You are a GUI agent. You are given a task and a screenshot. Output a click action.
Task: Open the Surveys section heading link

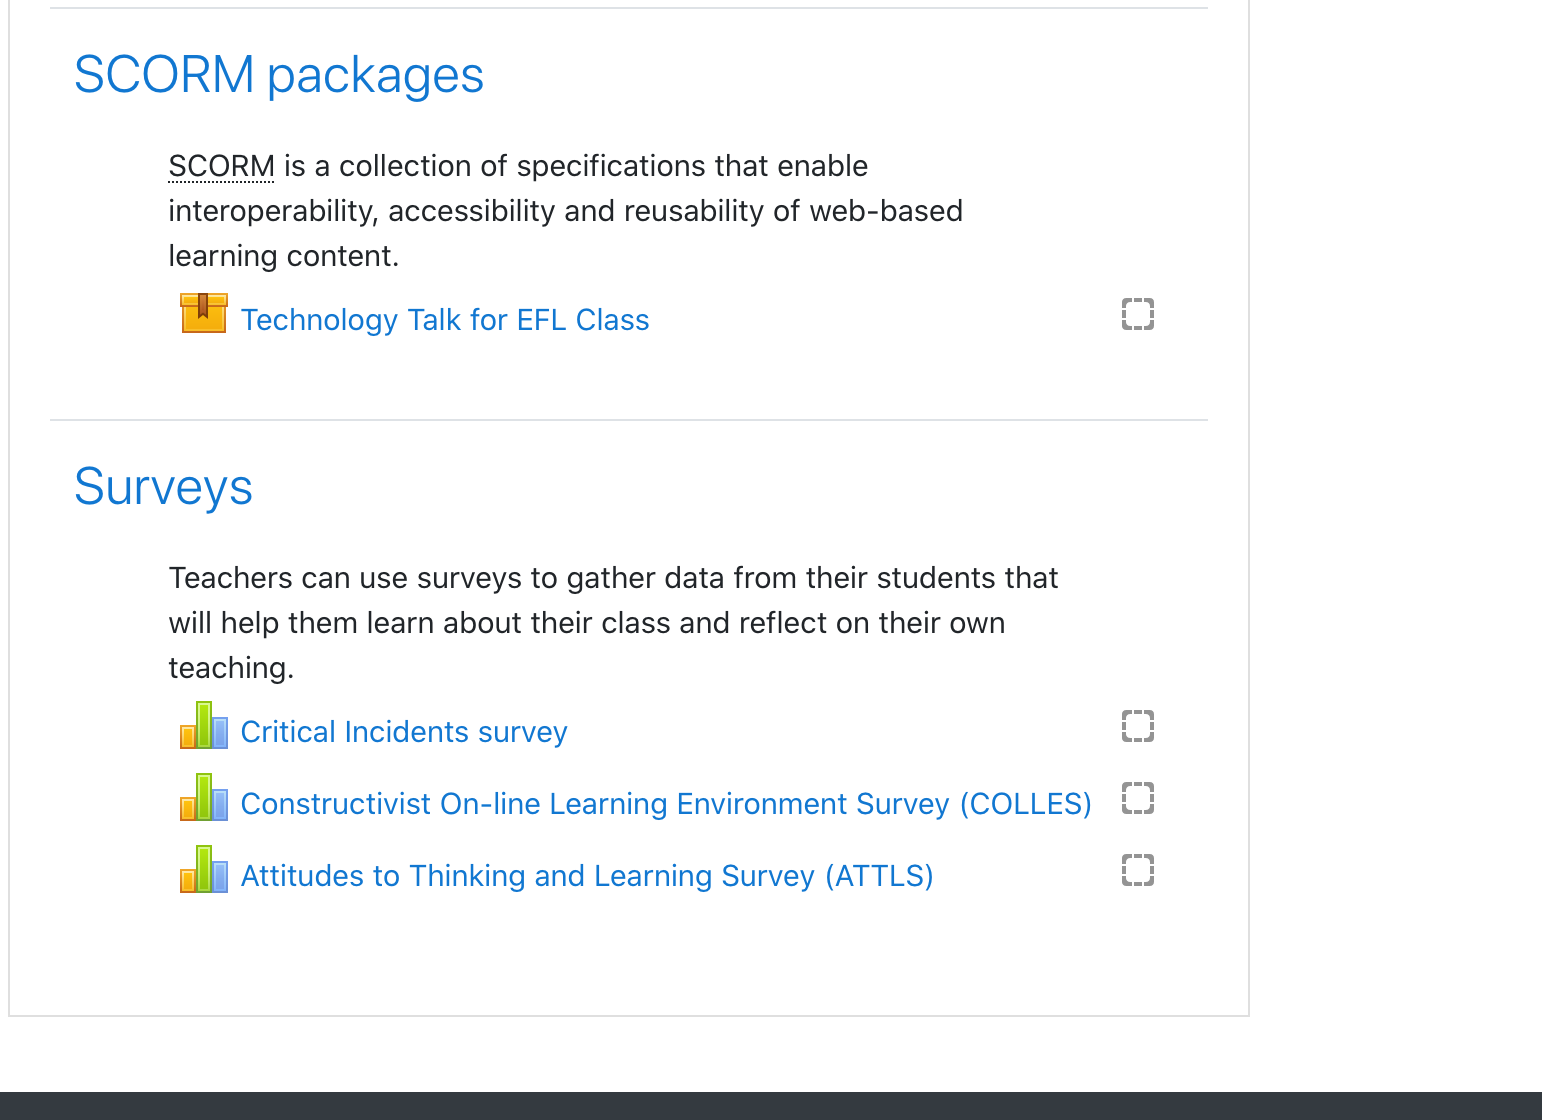(163, 487)
